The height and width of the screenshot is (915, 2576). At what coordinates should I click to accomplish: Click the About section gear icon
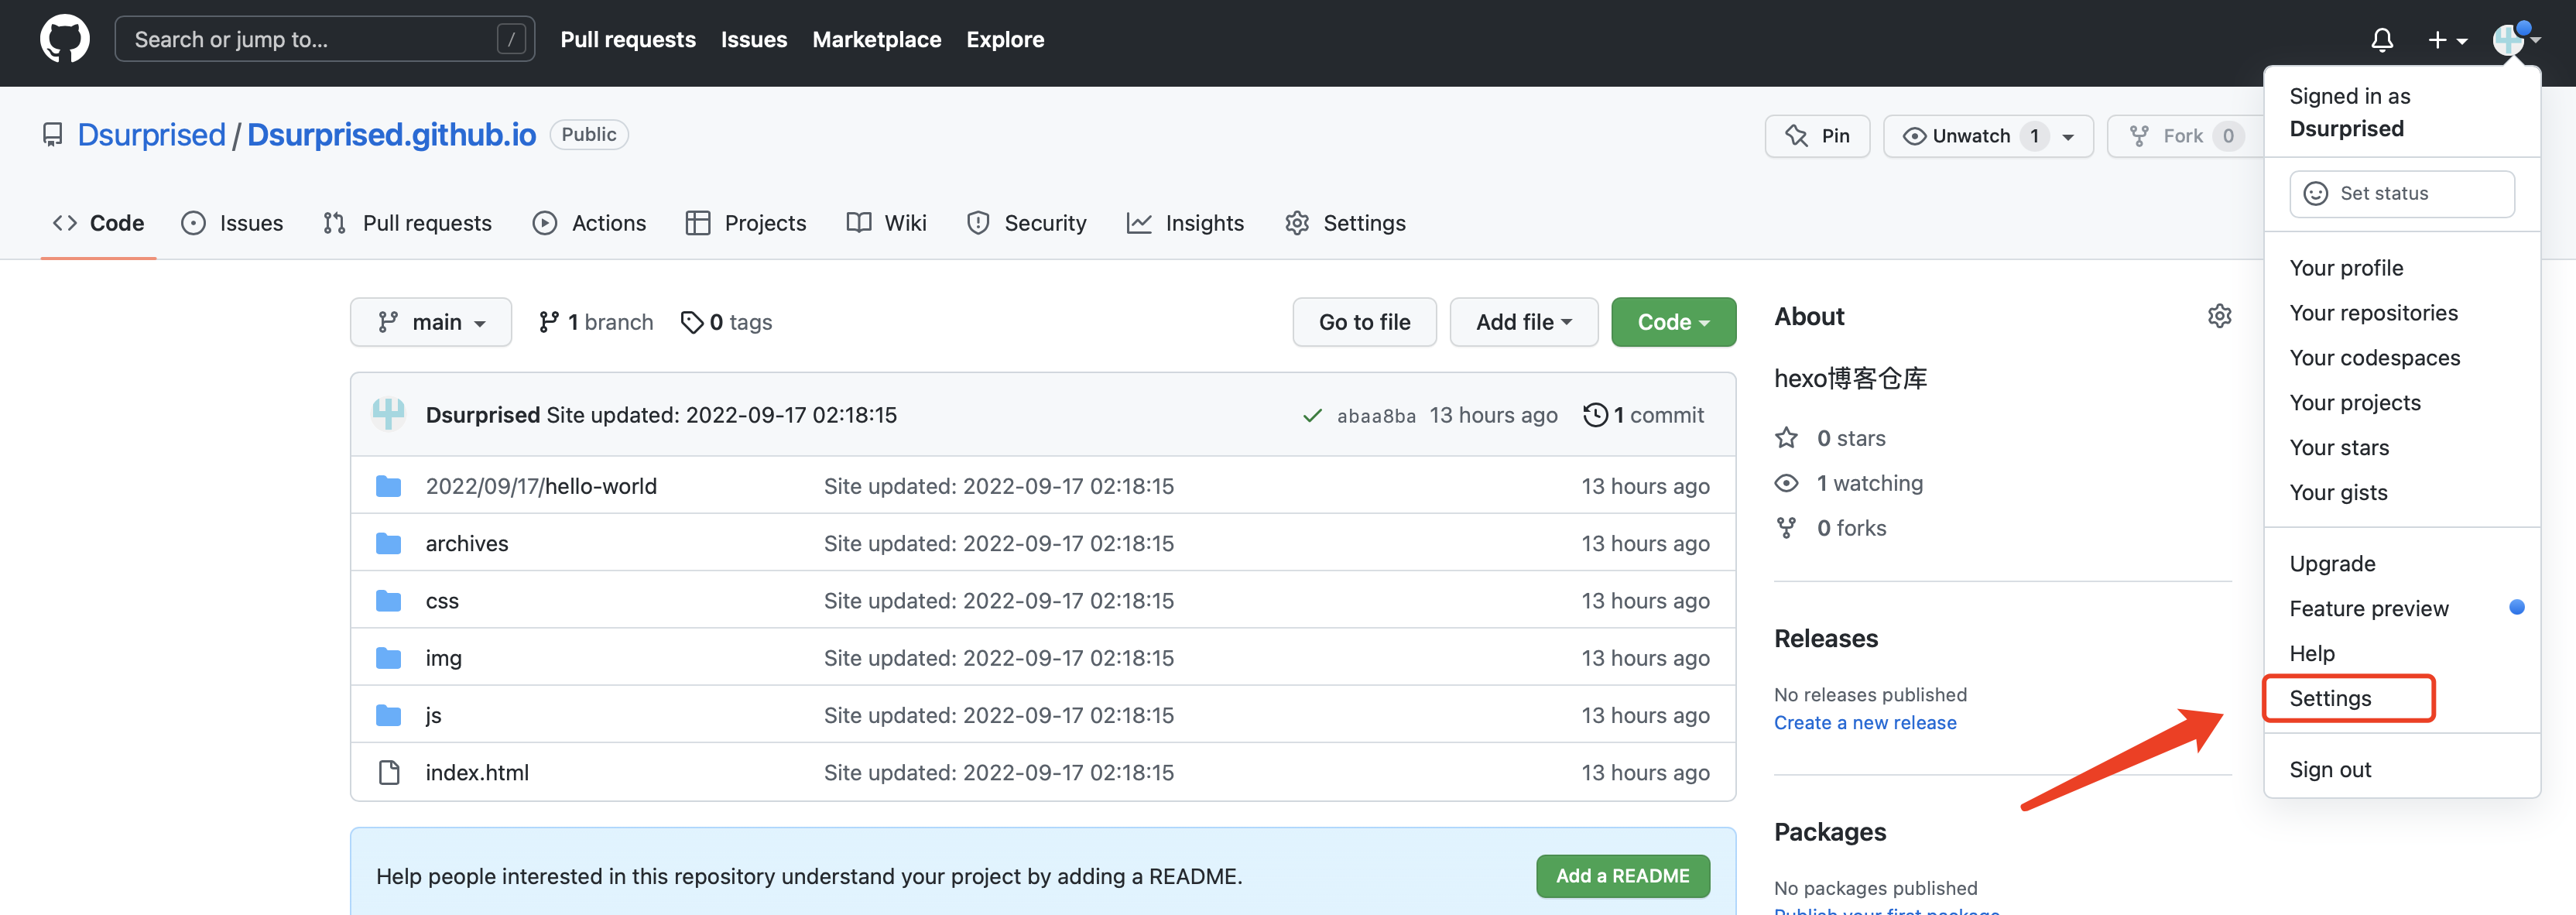(2219, 317)
